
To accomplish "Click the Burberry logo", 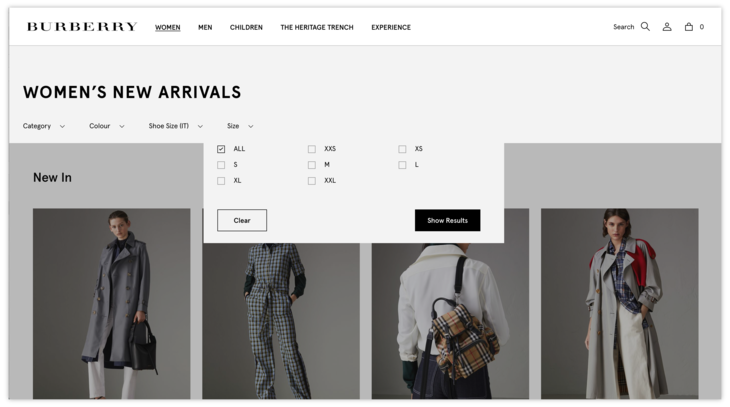I will [82, 27].
